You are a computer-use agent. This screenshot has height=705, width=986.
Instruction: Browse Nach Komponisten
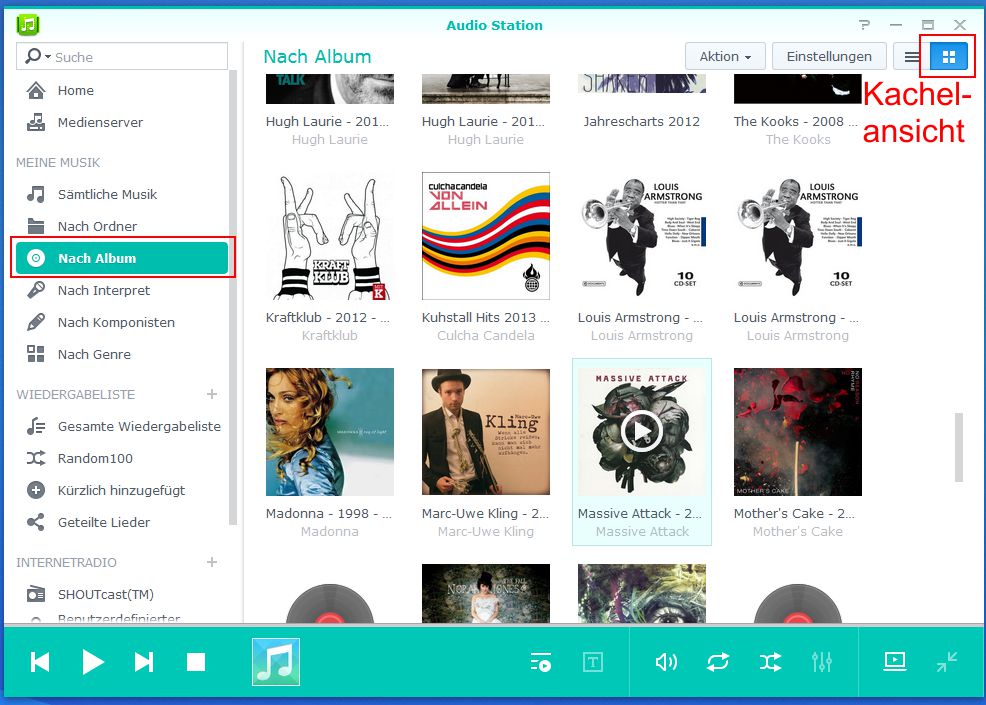pos(122,323)
